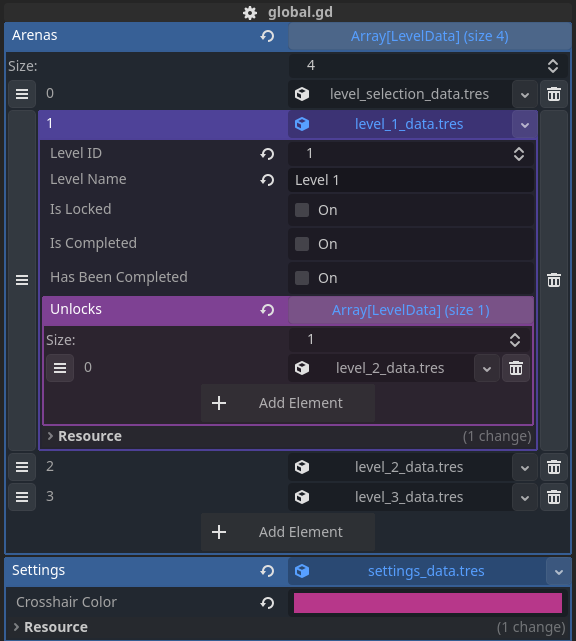Grab reorder handle of arena element 1
Image resolution: width=576 pixels, height=641 pixels.
click(22, 280)
